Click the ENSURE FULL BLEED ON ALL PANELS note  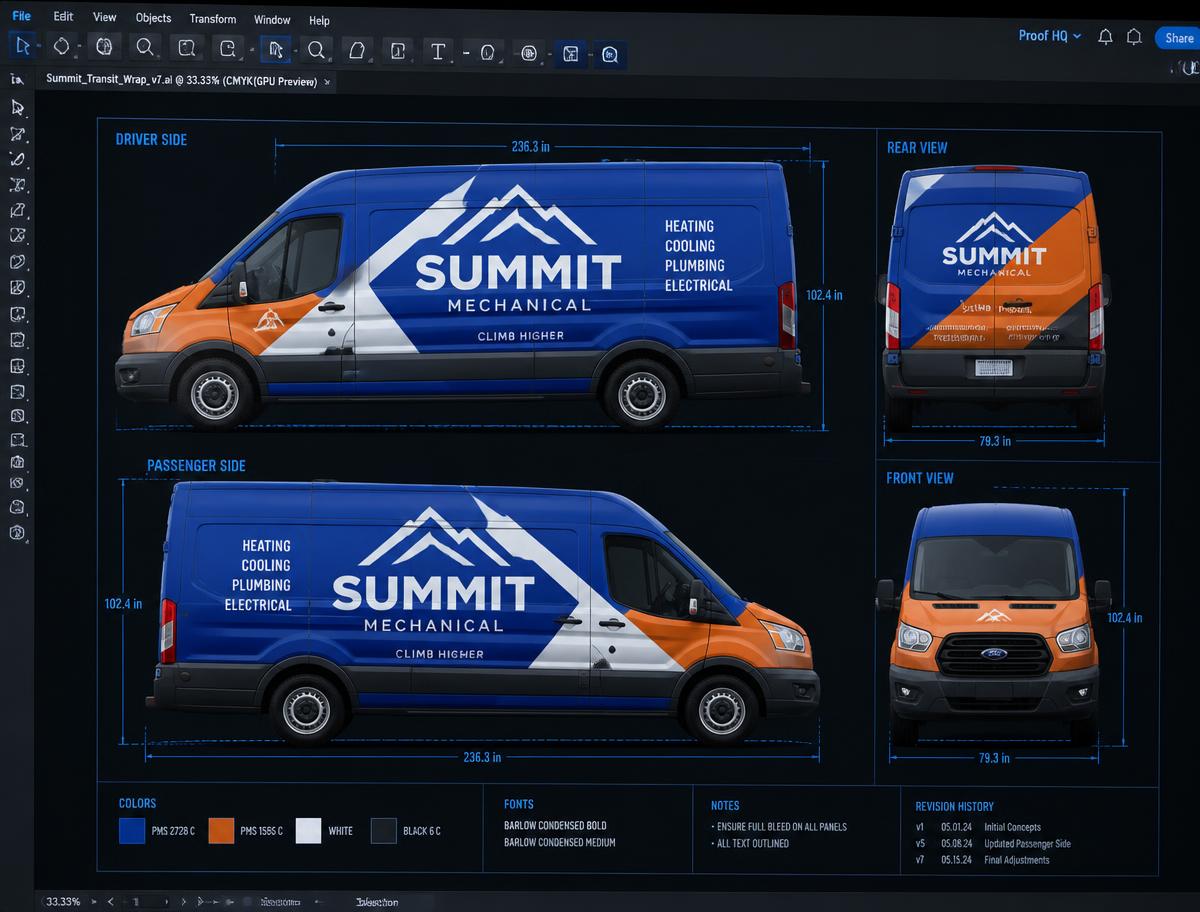(x=781, y=827)
